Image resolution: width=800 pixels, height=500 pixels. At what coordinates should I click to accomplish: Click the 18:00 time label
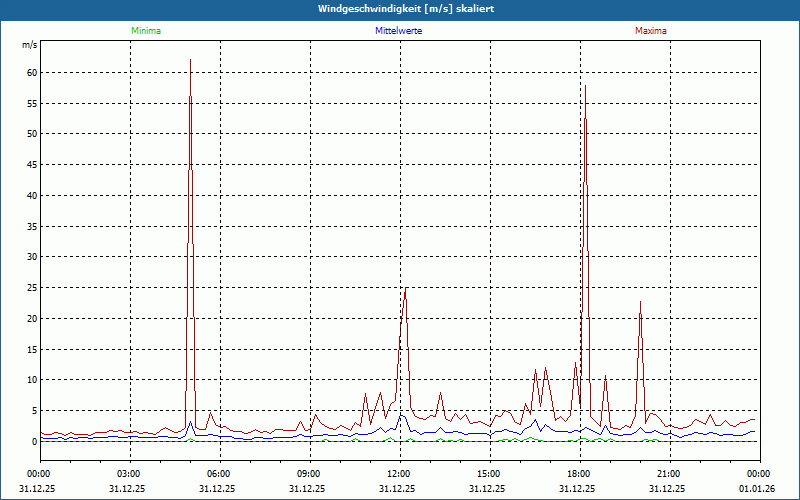pos(581,474)
